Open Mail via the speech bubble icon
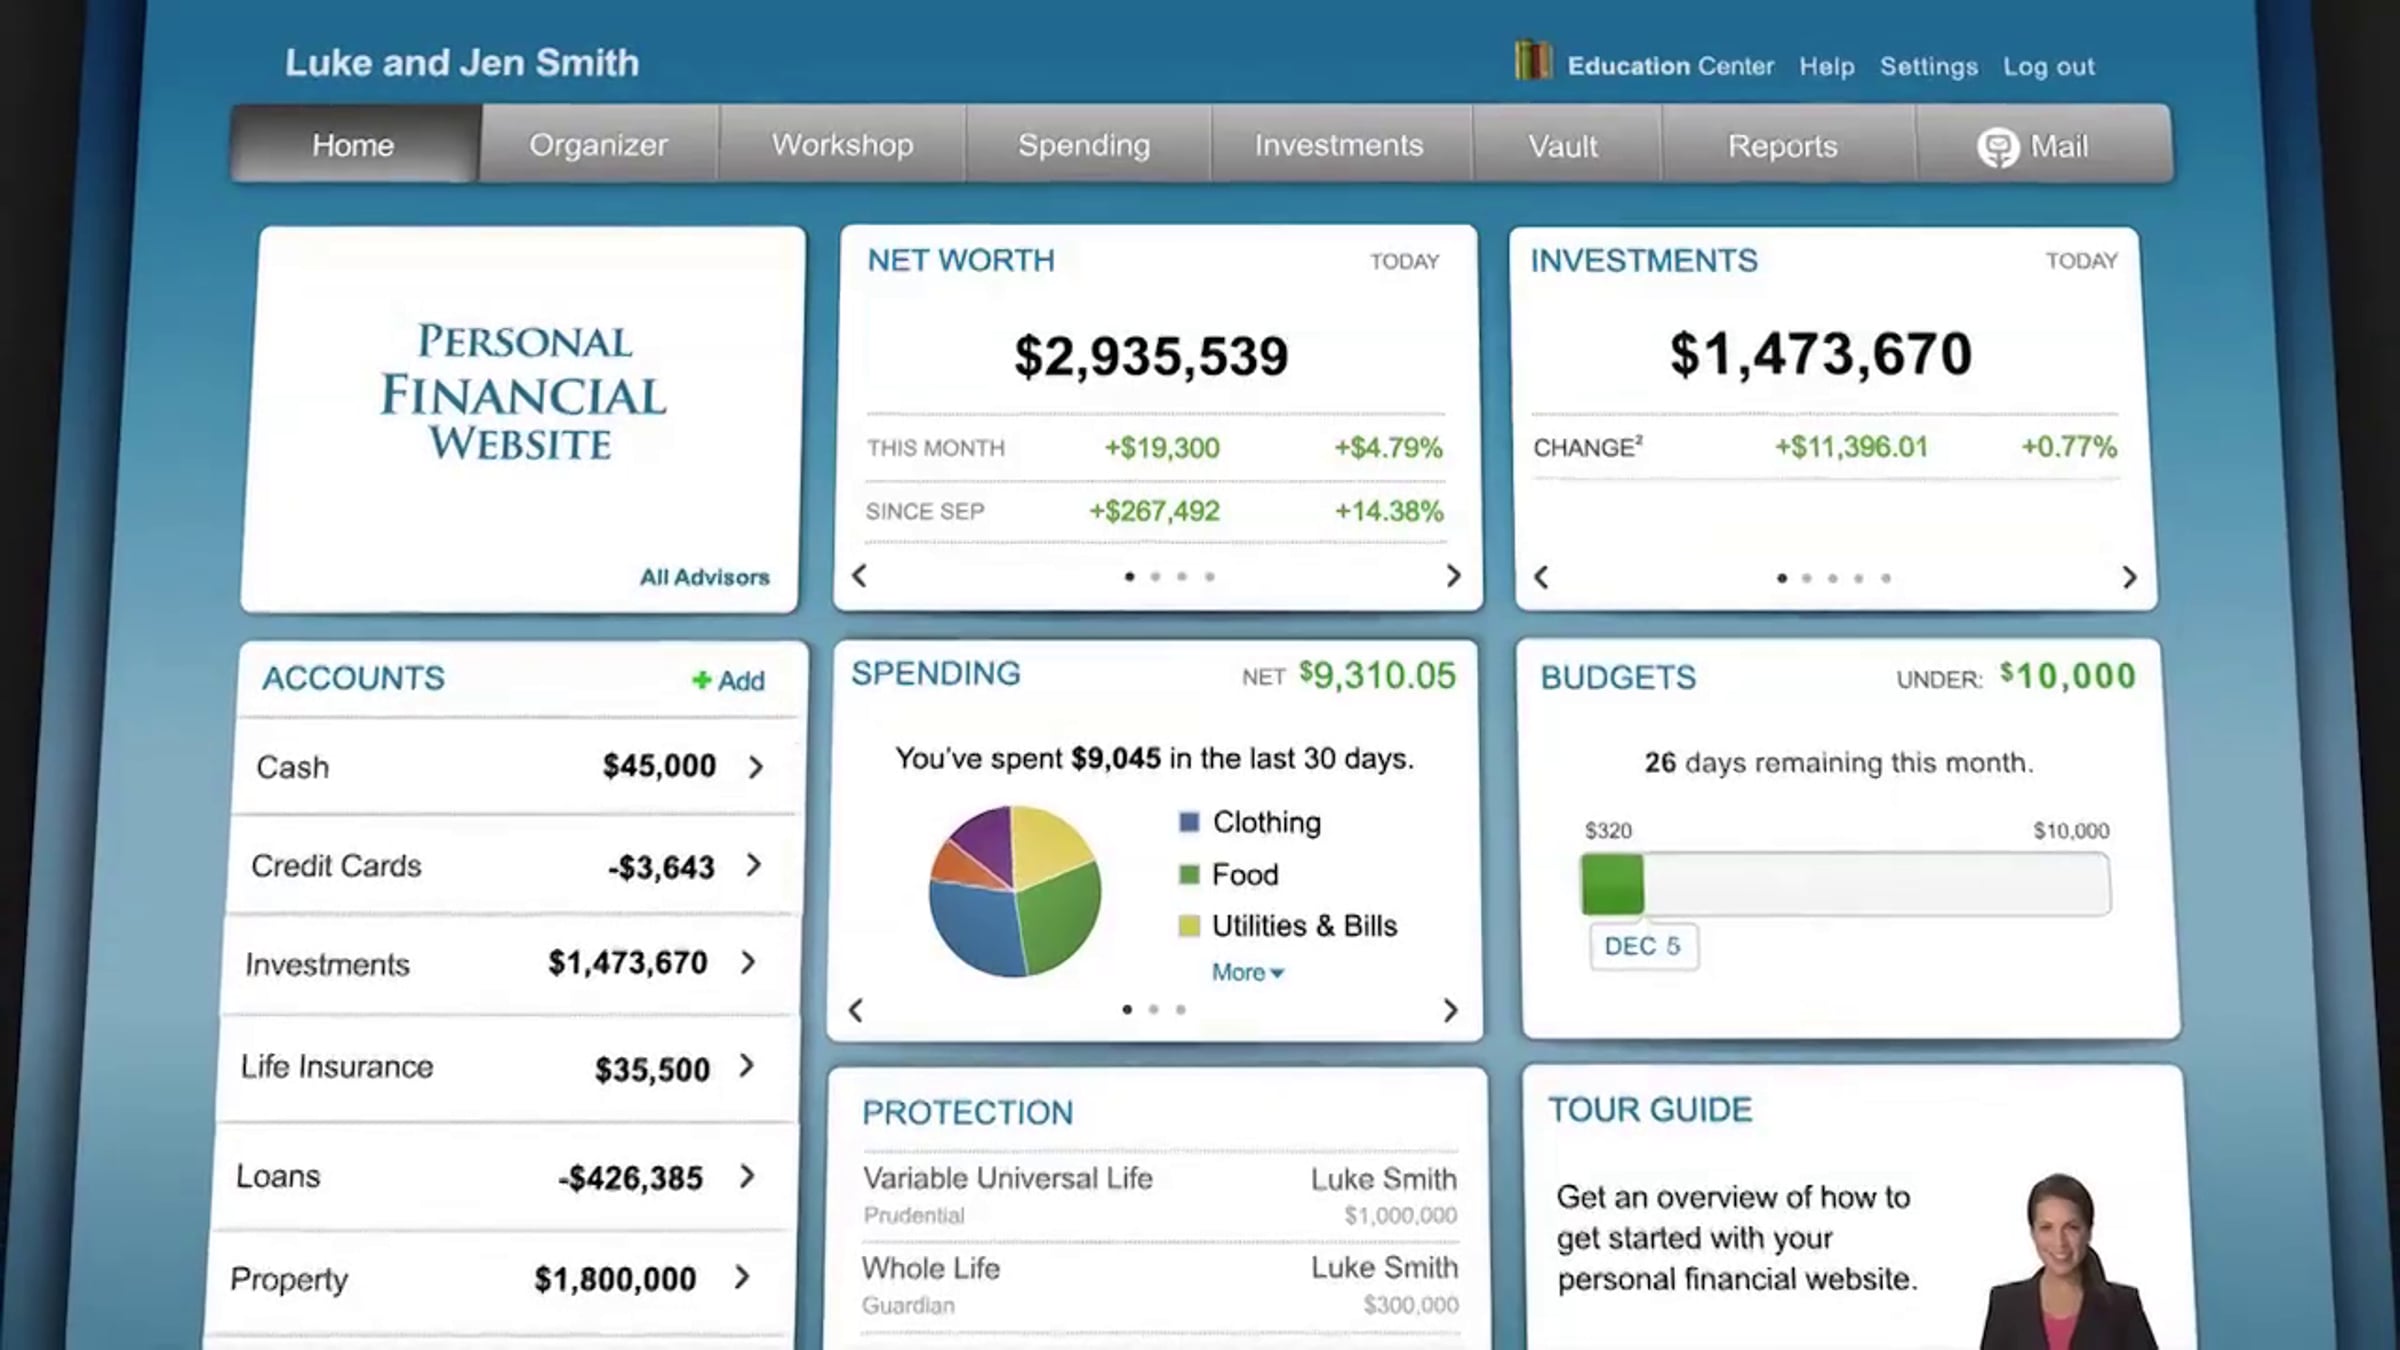The height and width of the screenshot is (1350, 2400). (1997, 148)
